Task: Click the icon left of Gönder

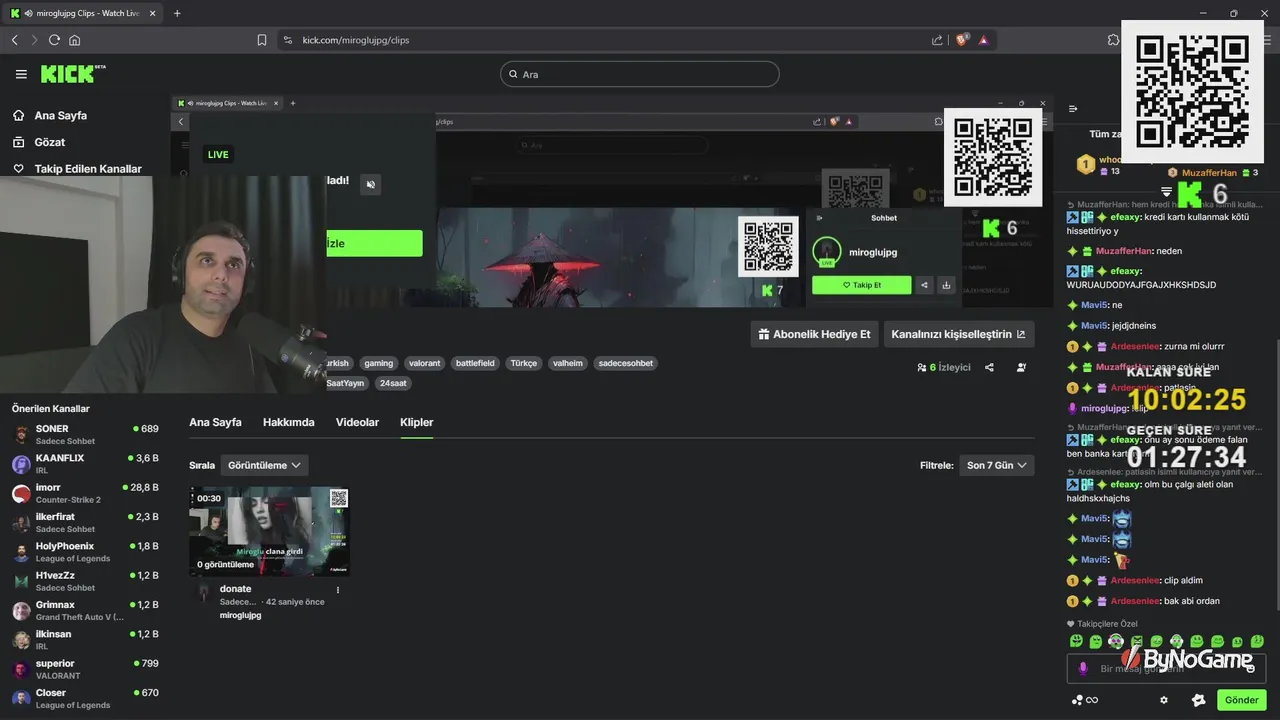Action: coord(1198,700)
